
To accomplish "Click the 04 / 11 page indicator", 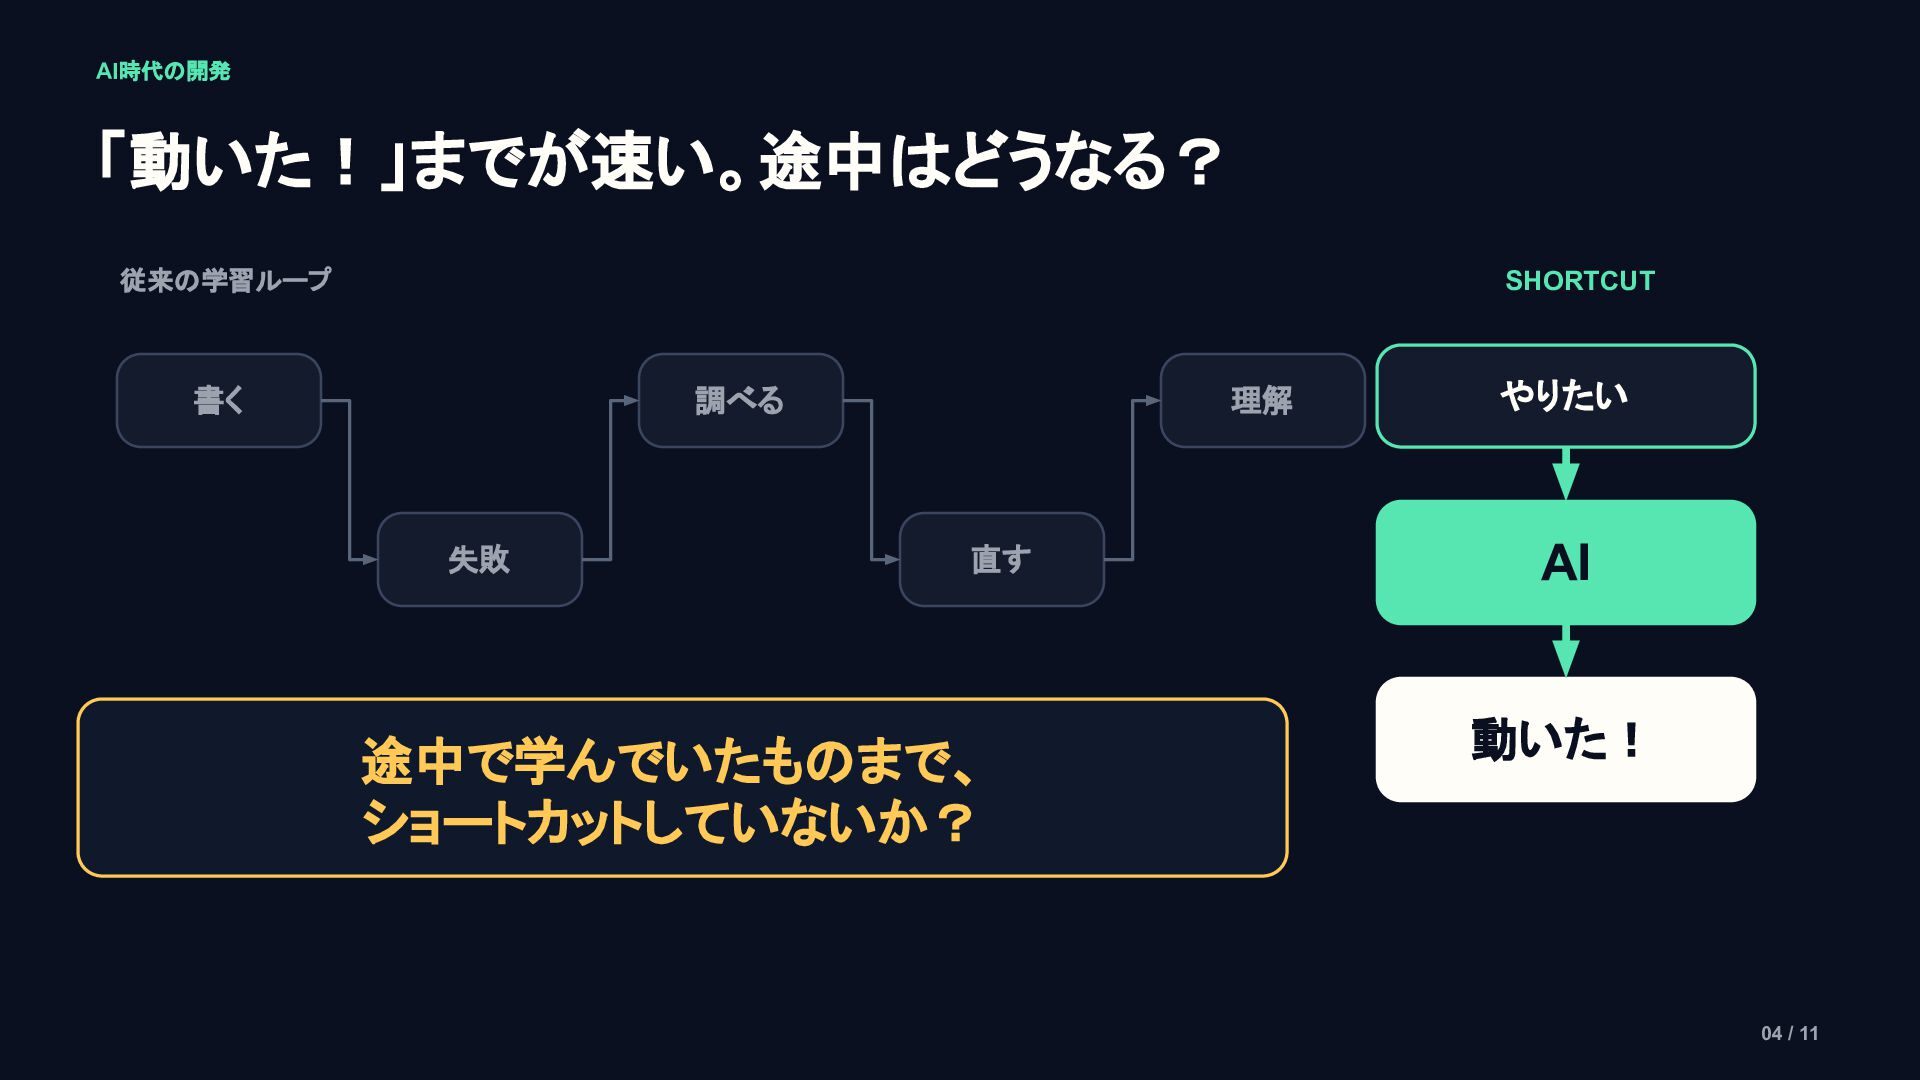I will 1790,1034.
